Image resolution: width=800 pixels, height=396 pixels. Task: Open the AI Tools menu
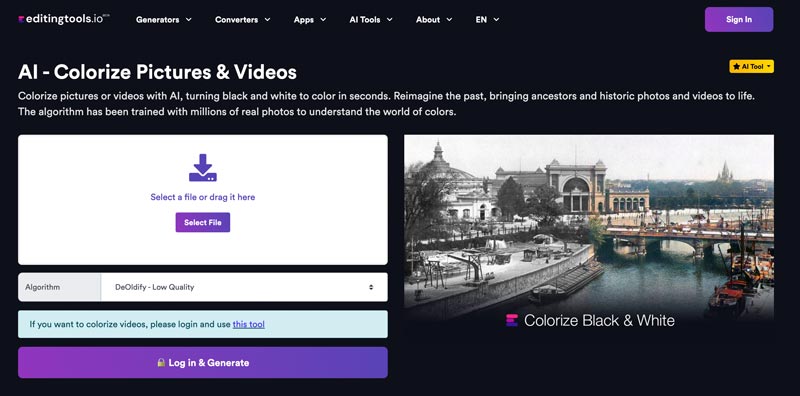point(371,19)
